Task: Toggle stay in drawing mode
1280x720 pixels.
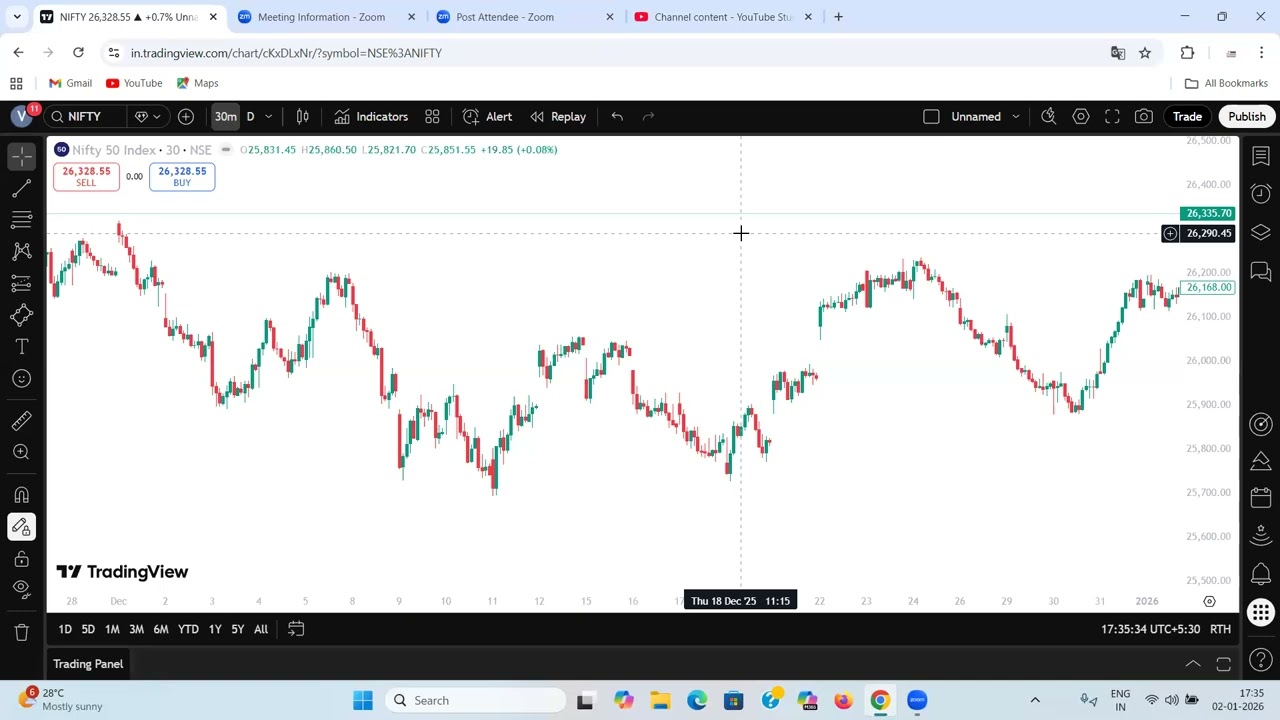Action: click(x=21, y=527)
